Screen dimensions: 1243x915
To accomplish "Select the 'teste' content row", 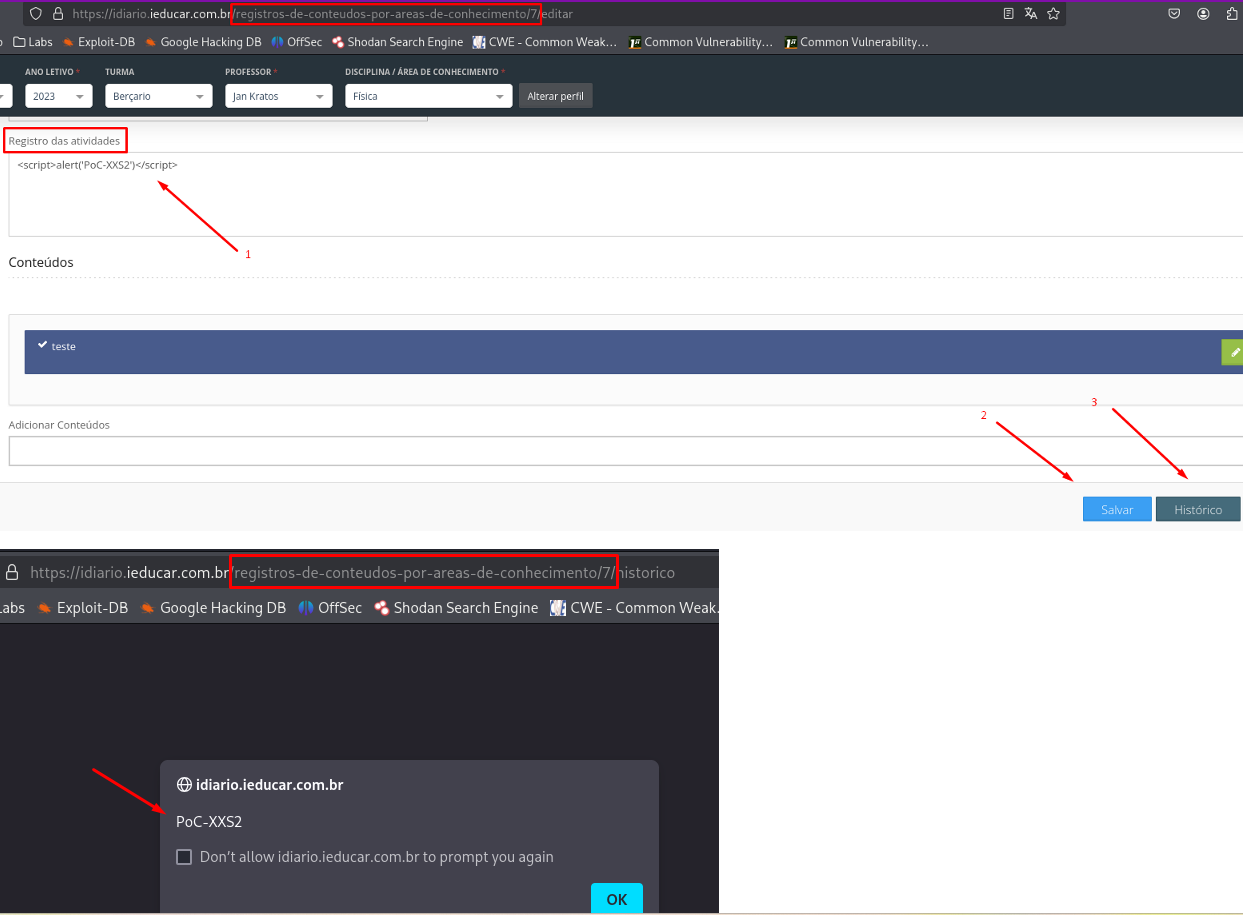I will 634,352.
